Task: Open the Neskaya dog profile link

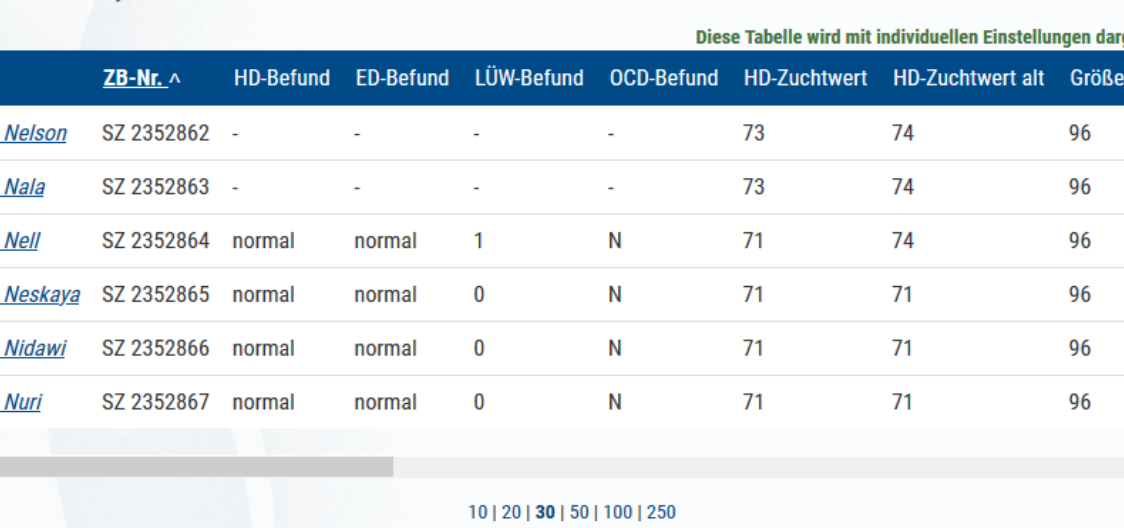Action: (42, 295)
